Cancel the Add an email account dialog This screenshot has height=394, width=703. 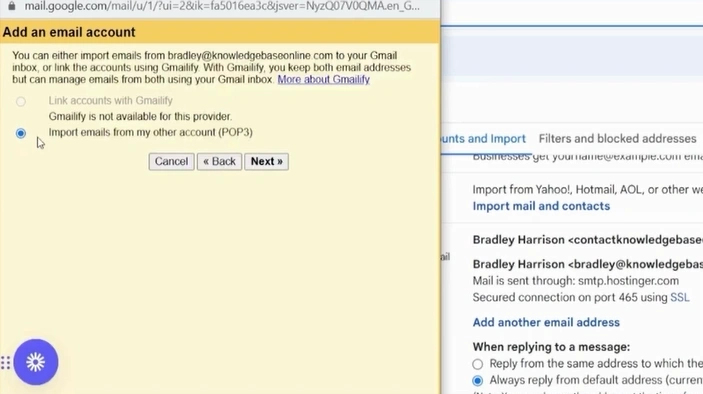171,161
